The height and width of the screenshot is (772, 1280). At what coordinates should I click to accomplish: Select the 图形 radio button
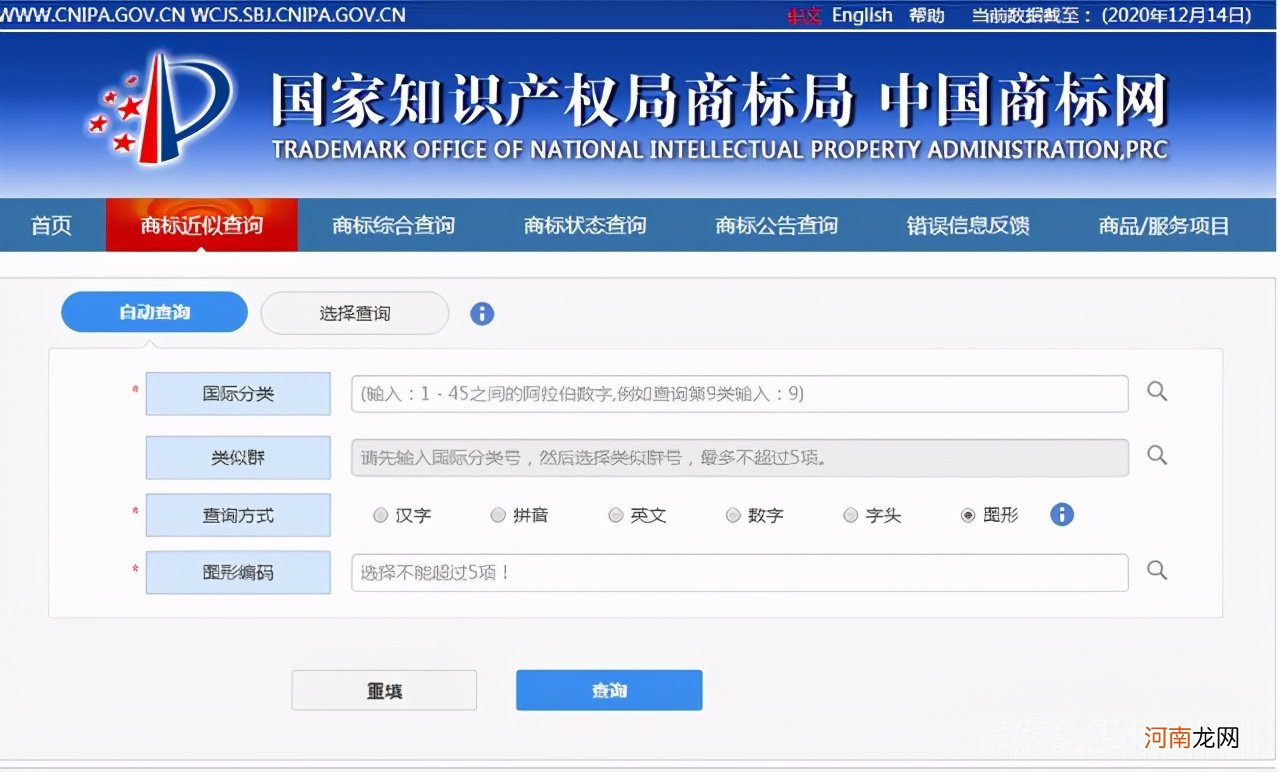coord(968,516)
